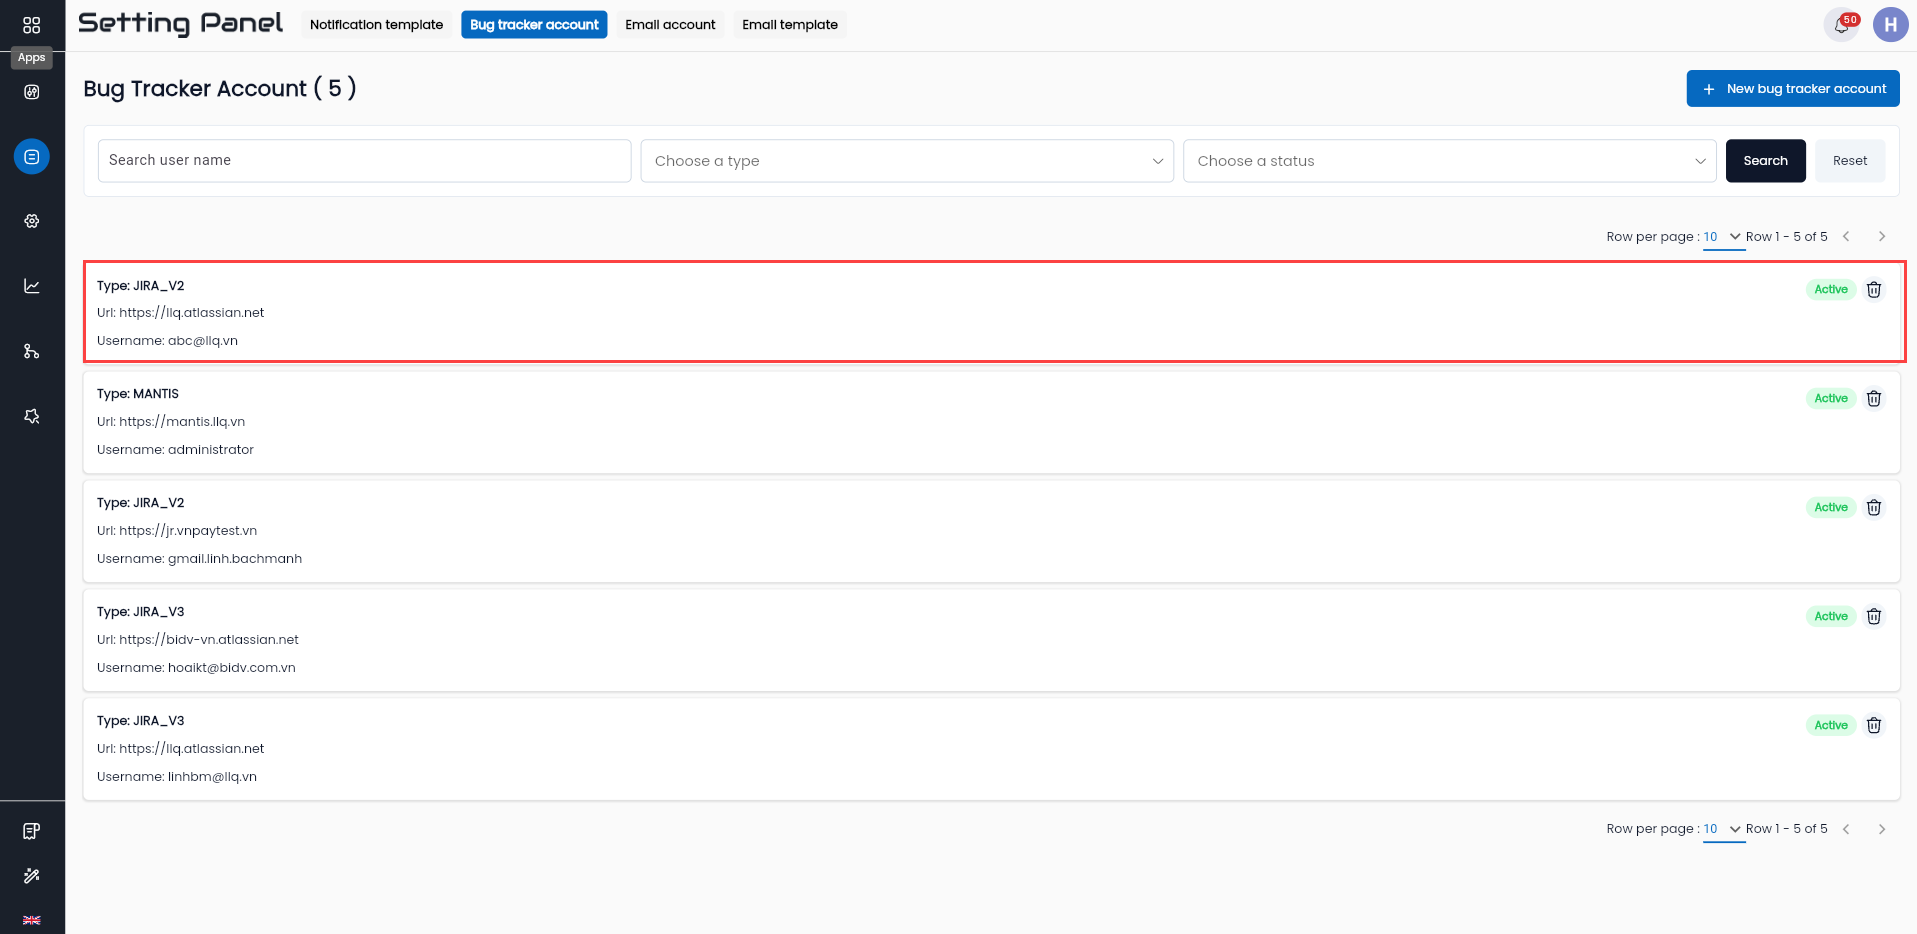Open the Apps grid icon
Screen dimensions: 1917x934
[x=32, y=25]
